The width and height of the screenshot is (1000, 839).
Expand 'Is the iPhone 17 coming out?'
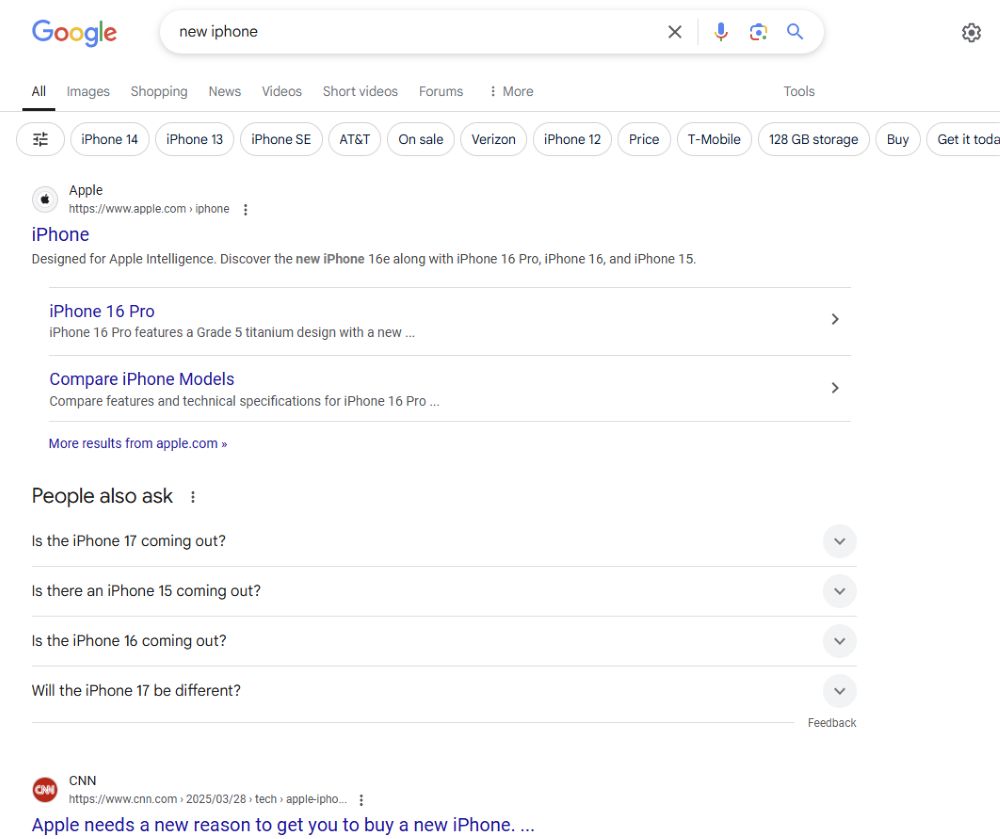click(839, 541)
